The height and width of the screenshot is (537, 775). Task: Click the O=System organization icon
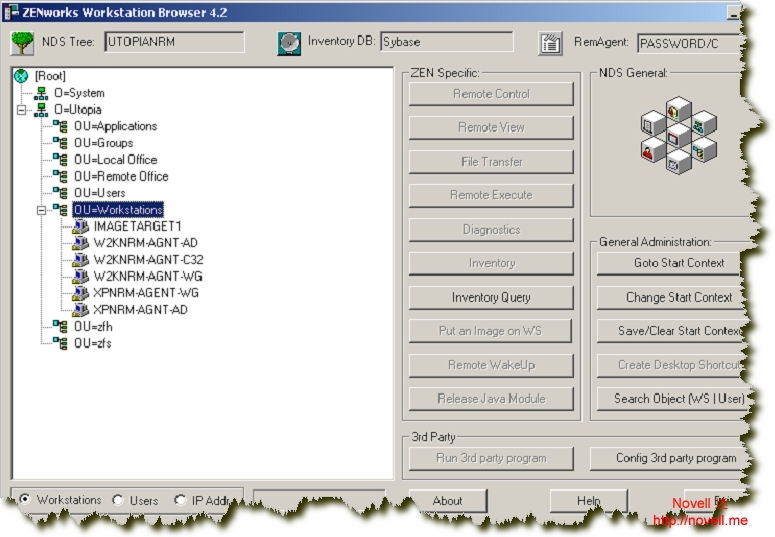[41, 93]
